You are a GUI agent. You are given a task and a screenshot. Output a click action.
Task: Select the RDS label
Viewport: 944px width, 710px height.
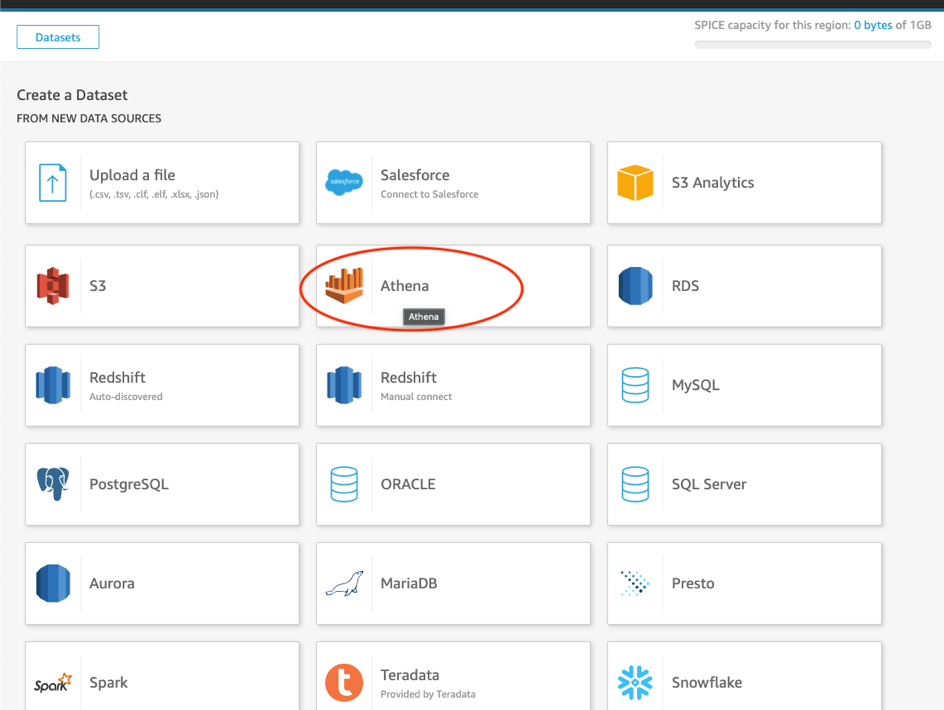point(685,286)
